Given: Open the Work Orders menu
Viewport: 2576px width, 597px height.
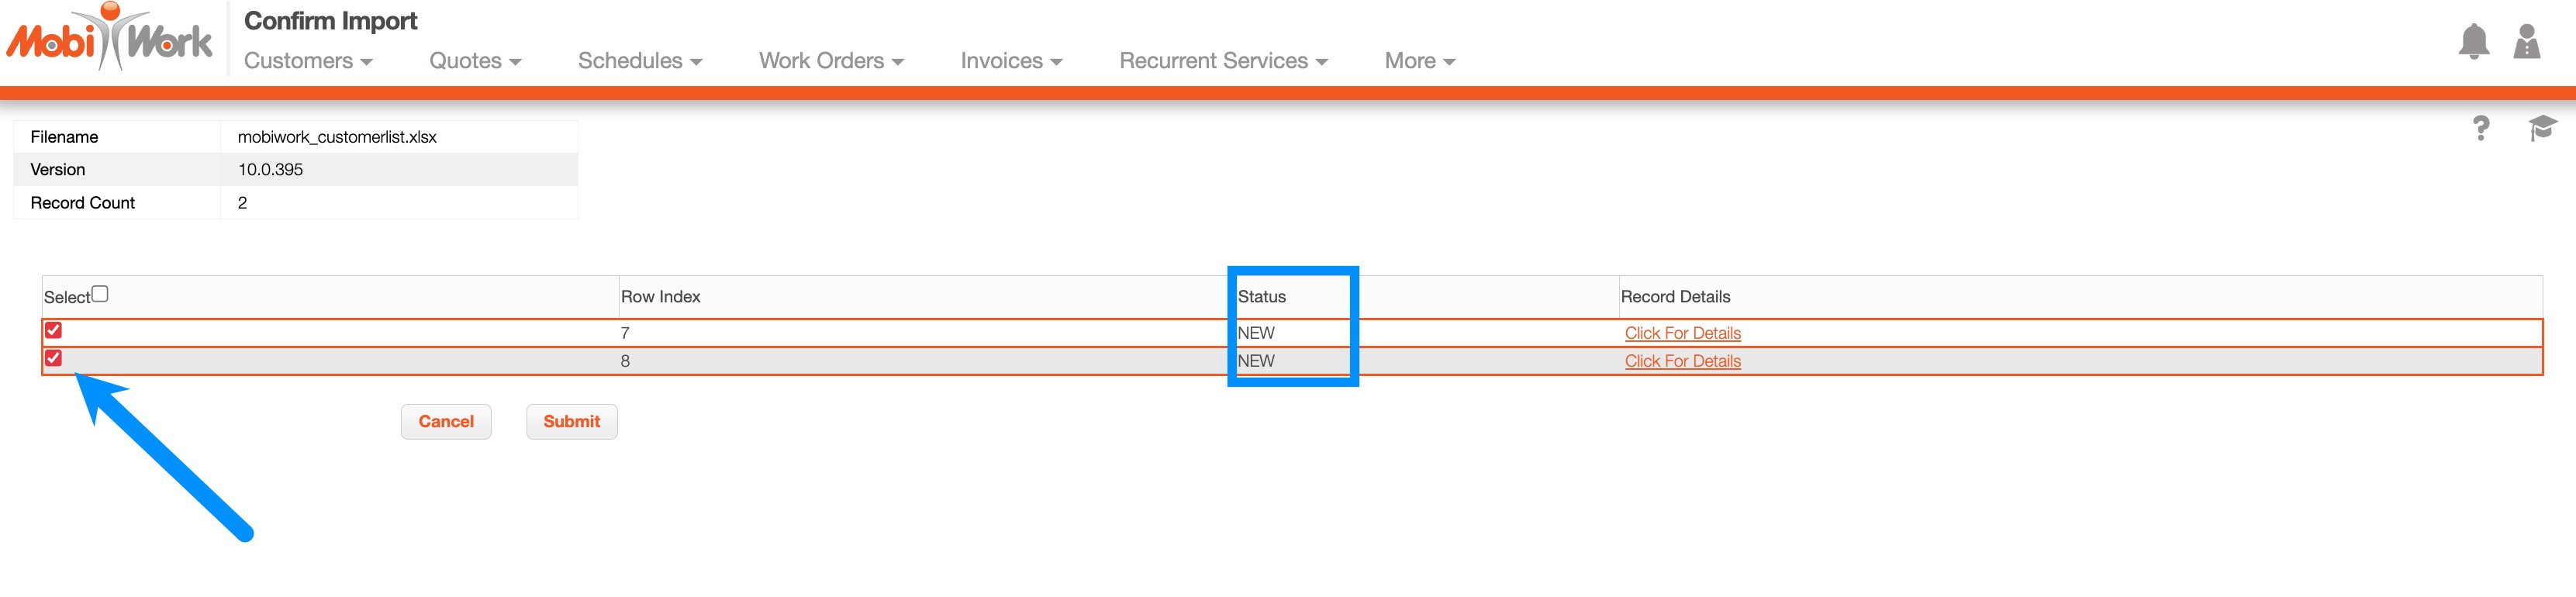Looking at the screenshot, I should (831, 61).
